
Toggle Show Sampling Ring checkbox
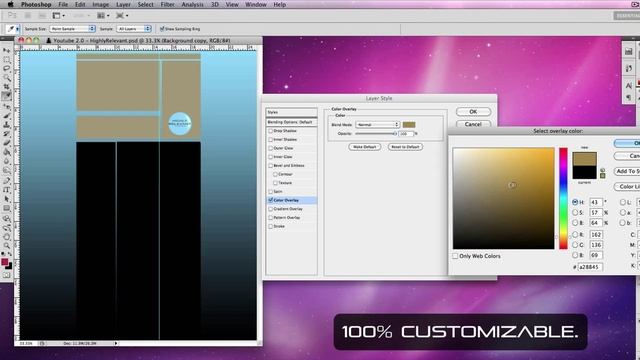(162, 29)
